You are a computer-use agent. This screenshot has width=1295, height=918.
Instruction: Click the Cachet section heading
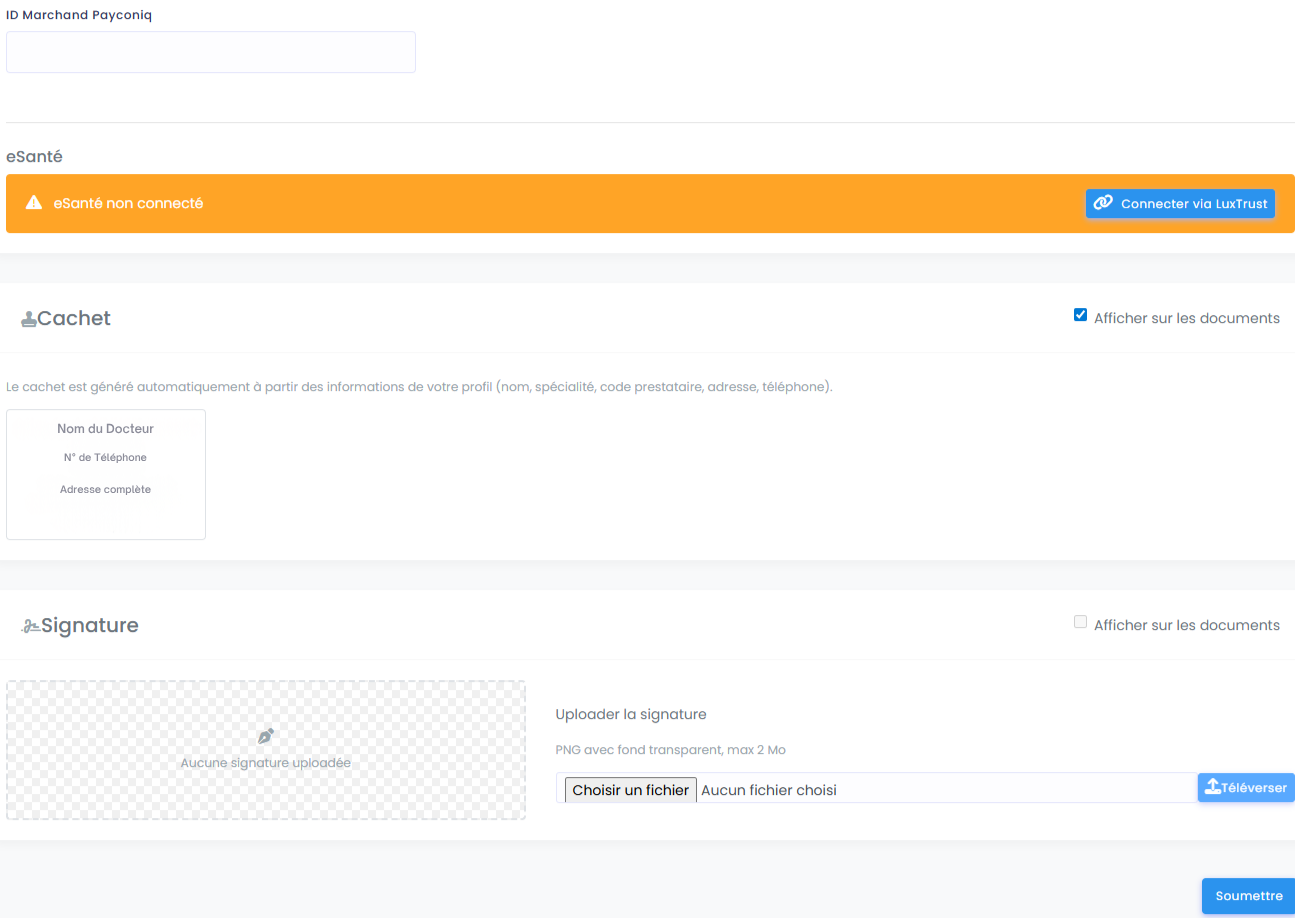(74, 318)
